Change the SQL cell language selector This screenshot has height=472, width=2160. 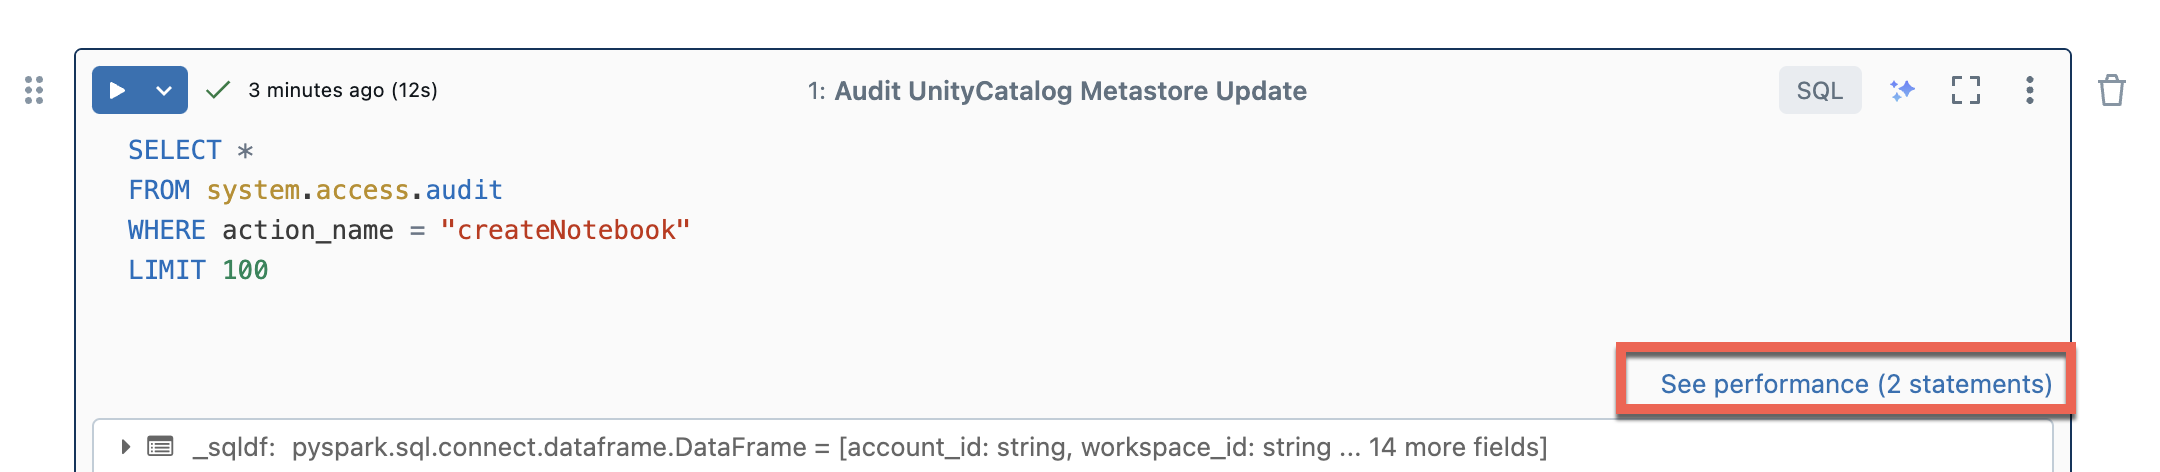(x=1819, y=90)
